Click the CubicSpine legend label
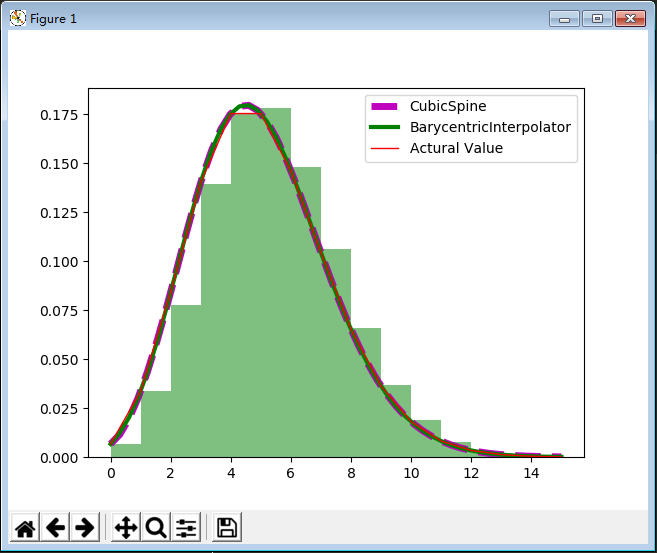This screenshot has width=657, height=553. (x=448, y=106)
